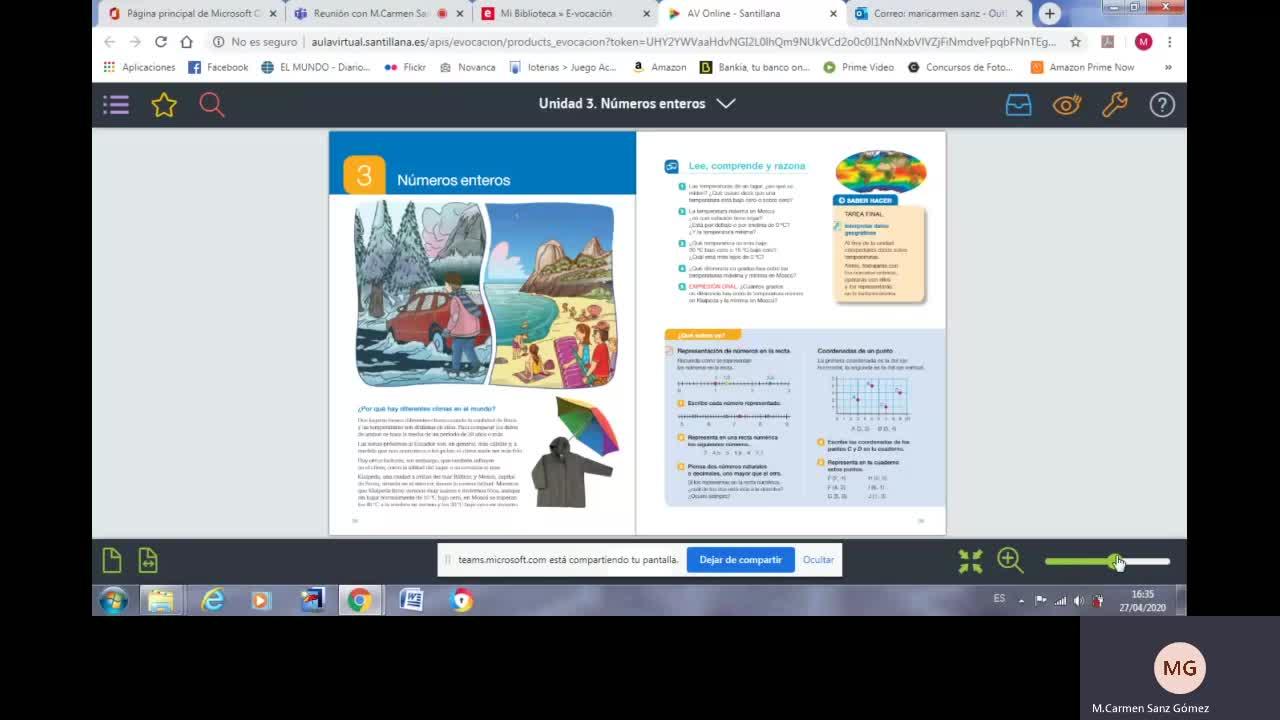1280x720 pixels.
Task: Switch to Mi Biblioteca » E-vocación tab
Action: [x=565, y=13]
